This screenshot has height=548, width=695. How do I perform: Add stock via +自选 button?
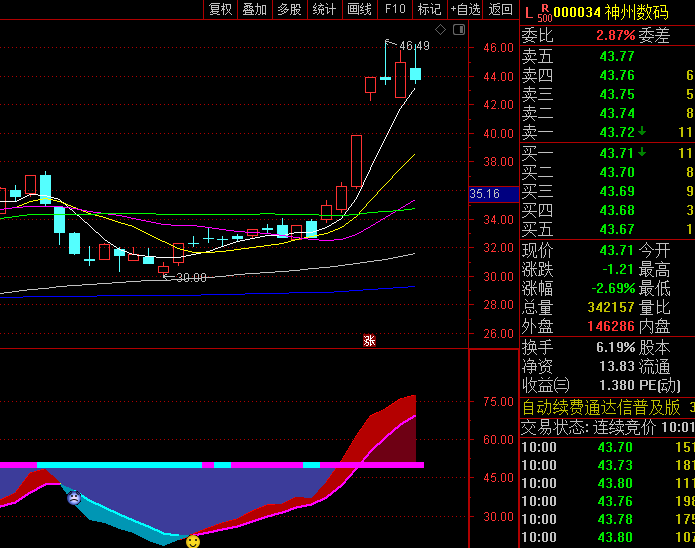tap(465, 10)
